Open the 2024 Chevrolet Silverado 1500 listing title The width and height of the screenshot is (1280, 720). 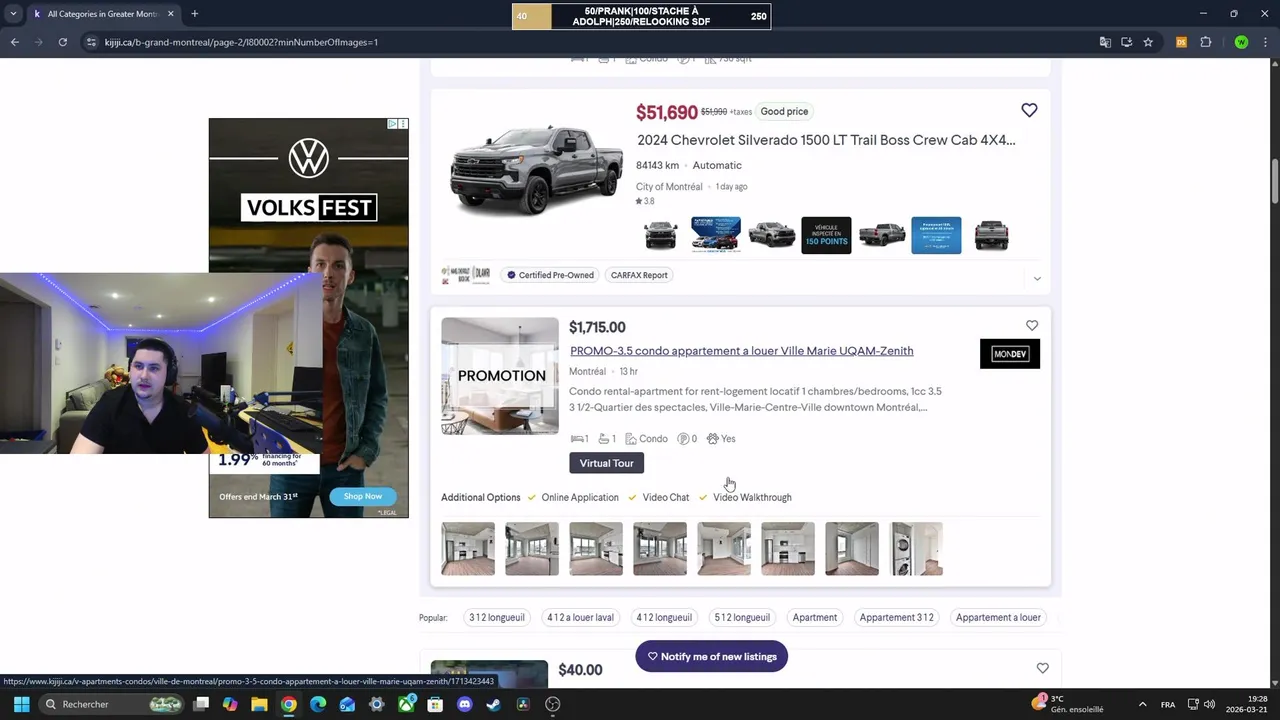[826, 140]
